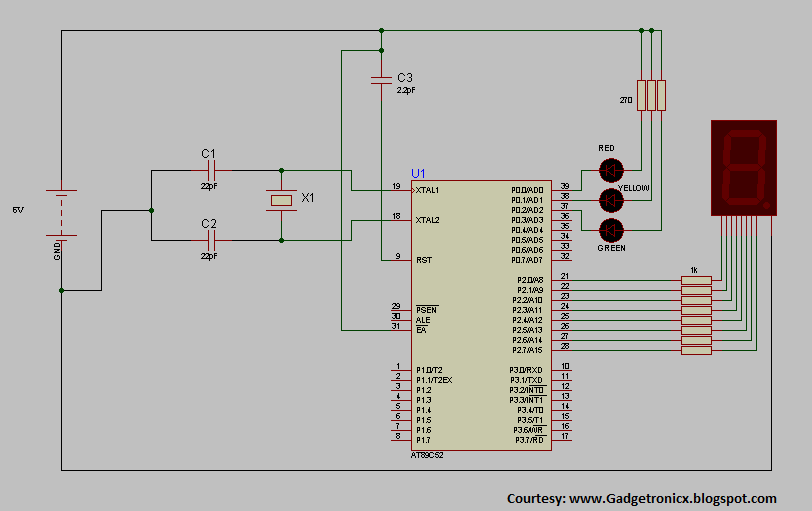The image size is (812, 511).
Task: Click the P1.1/T2EX pin label
Action: click(x=434, y=380)
